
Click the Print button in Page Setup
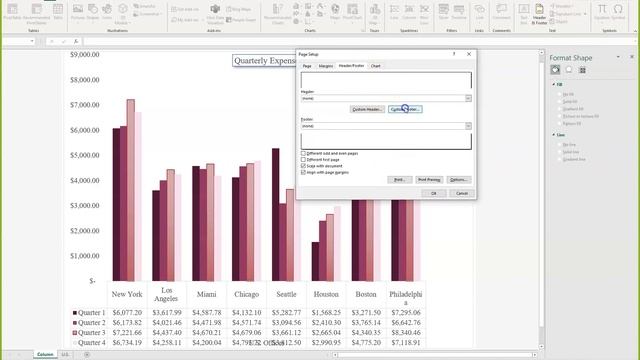pos(400,180)
